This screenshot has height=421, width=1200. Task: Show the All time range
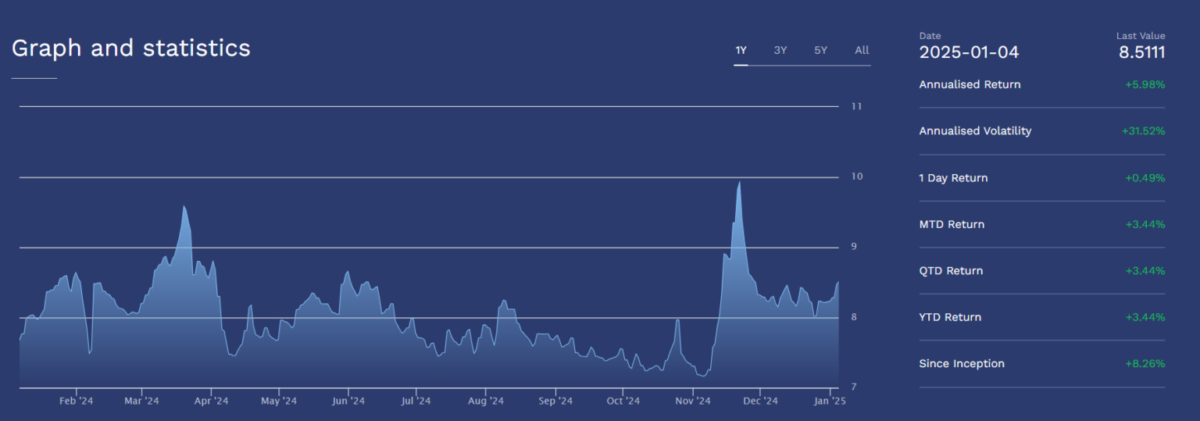click(861, 50)
